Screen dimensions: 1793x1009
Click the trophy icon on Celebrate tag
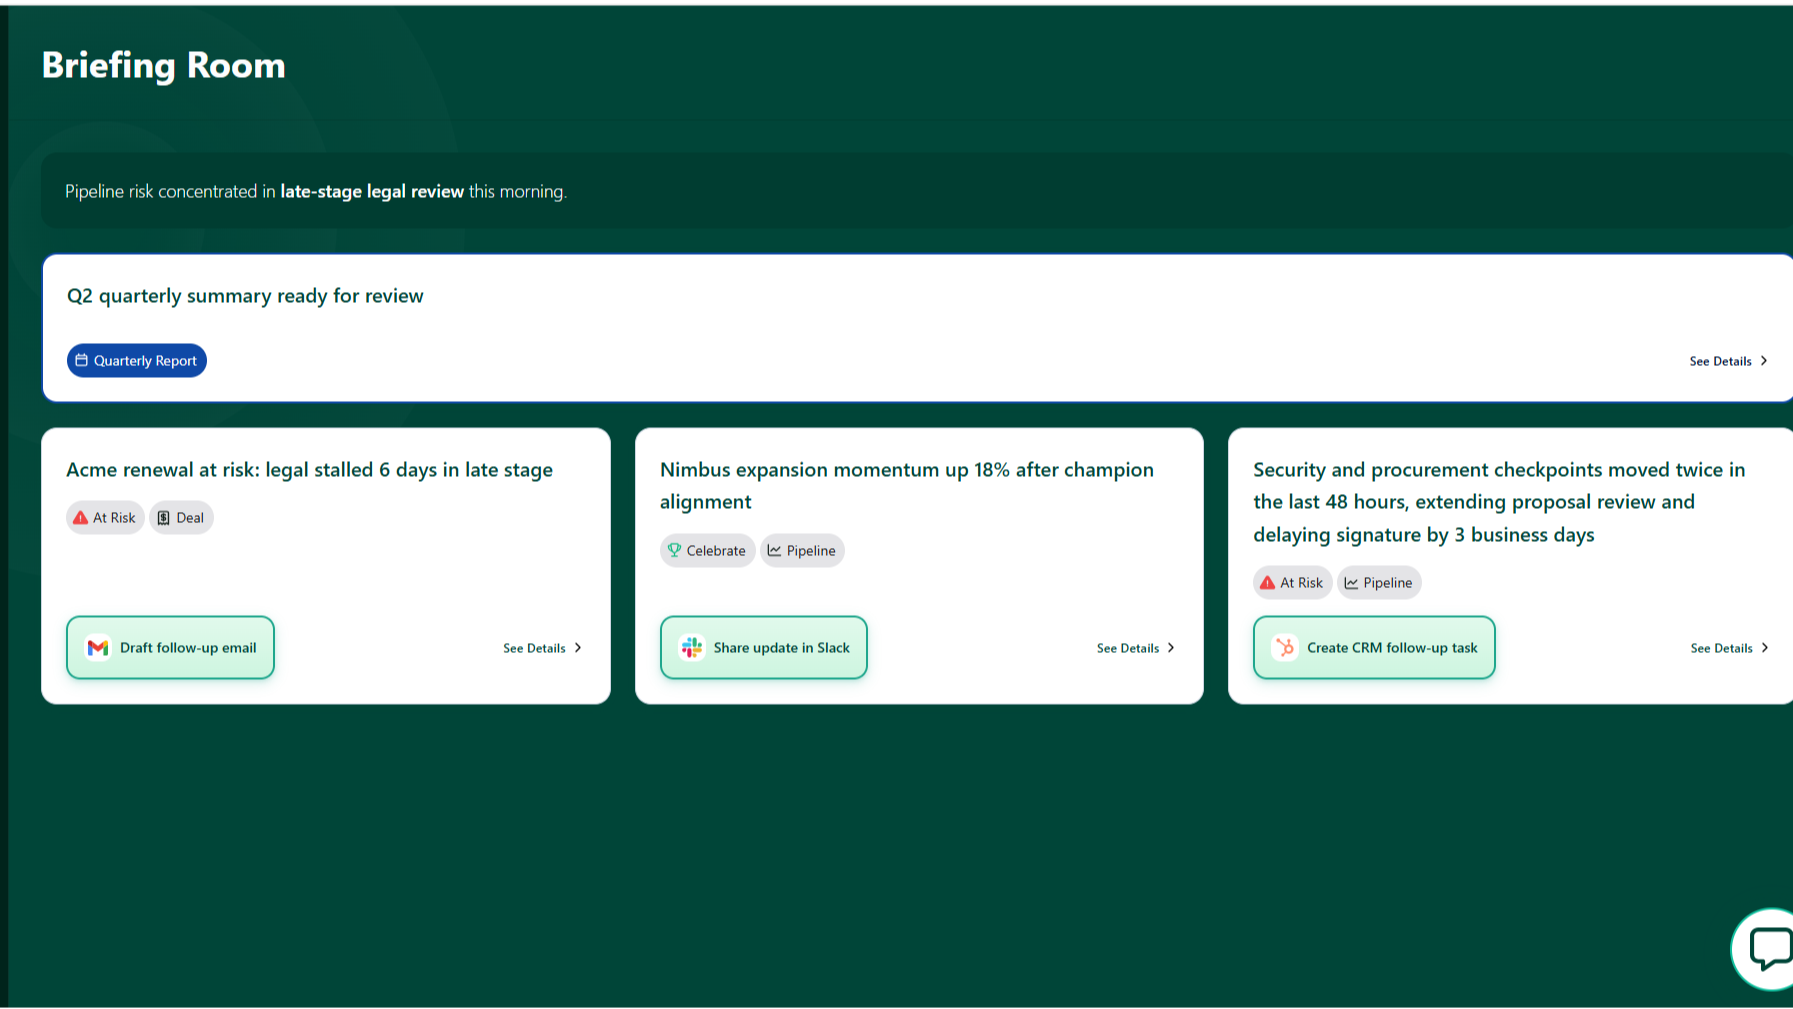click(x=674, y=550)
